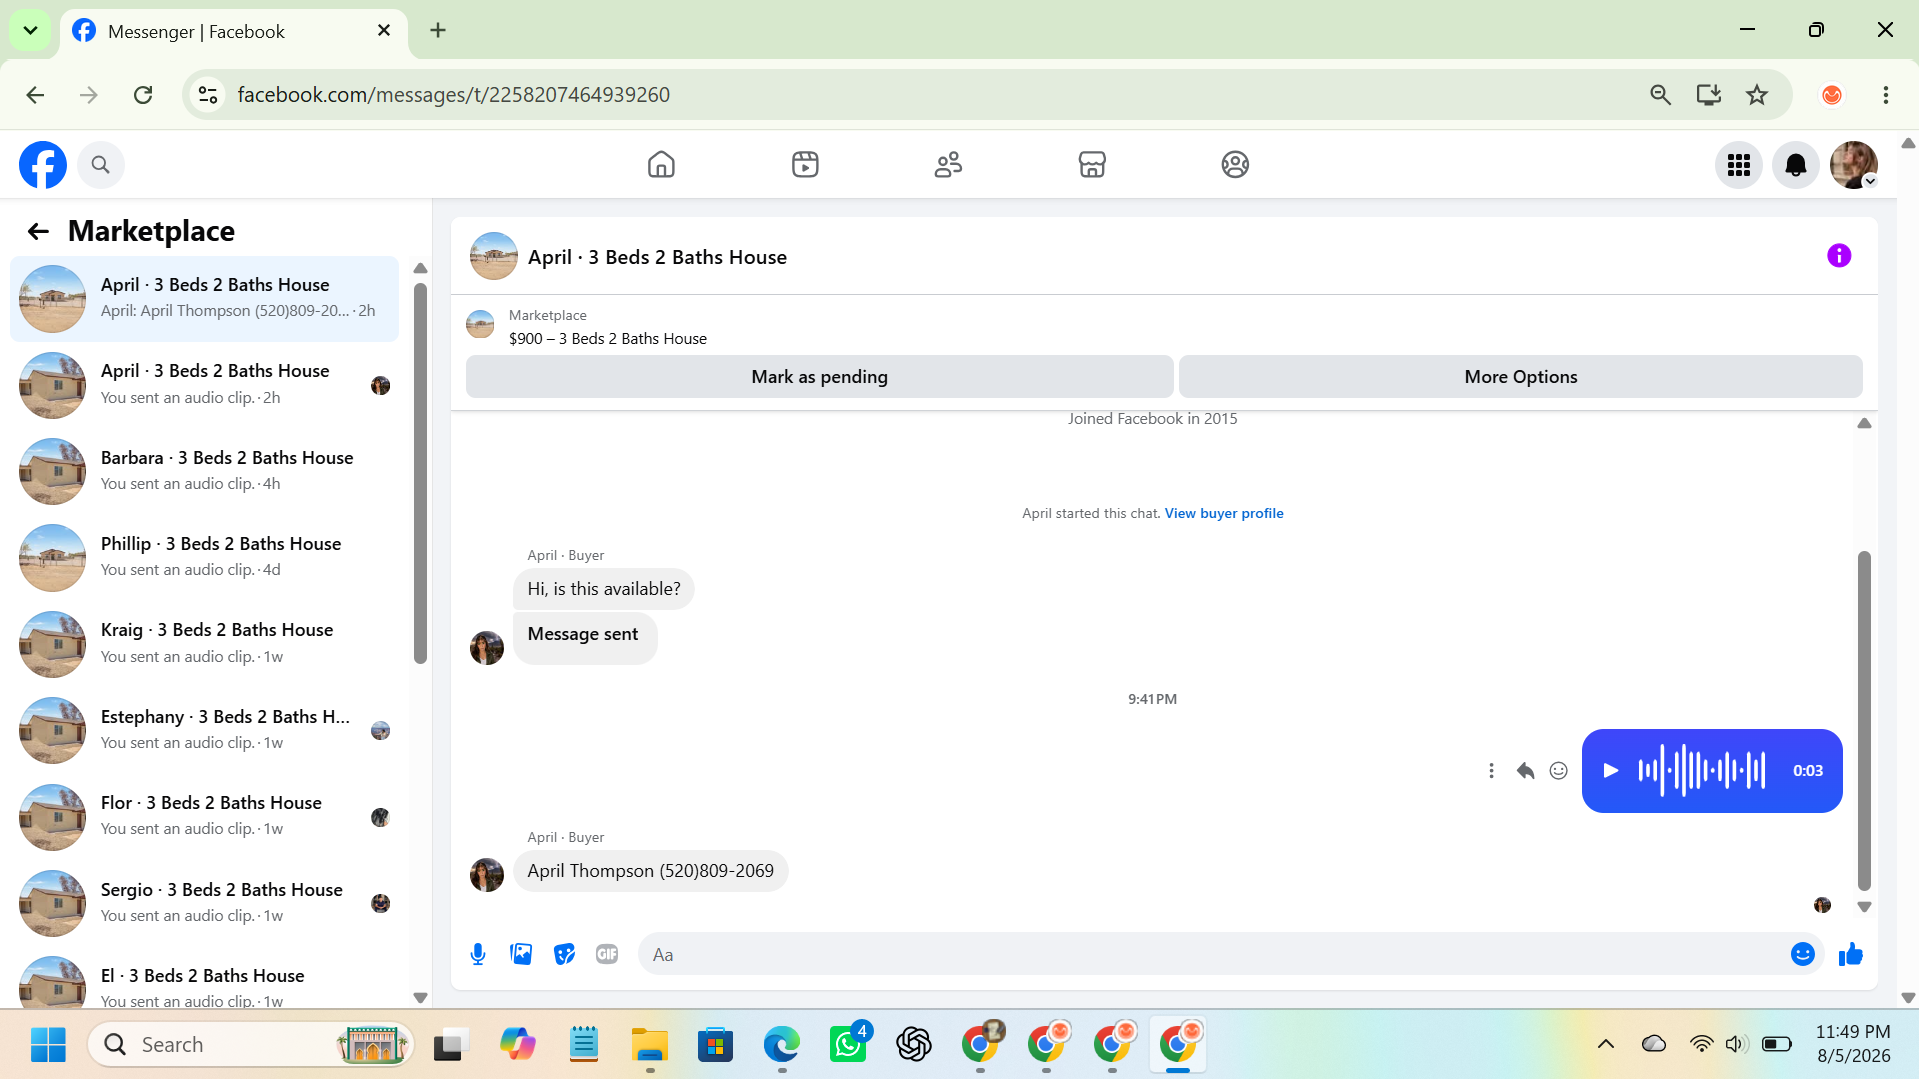The width and height of the screenshot is (1919, 1079).
Task: Open the Facebook menu grid icon
Action: (x=1739, y=165)
